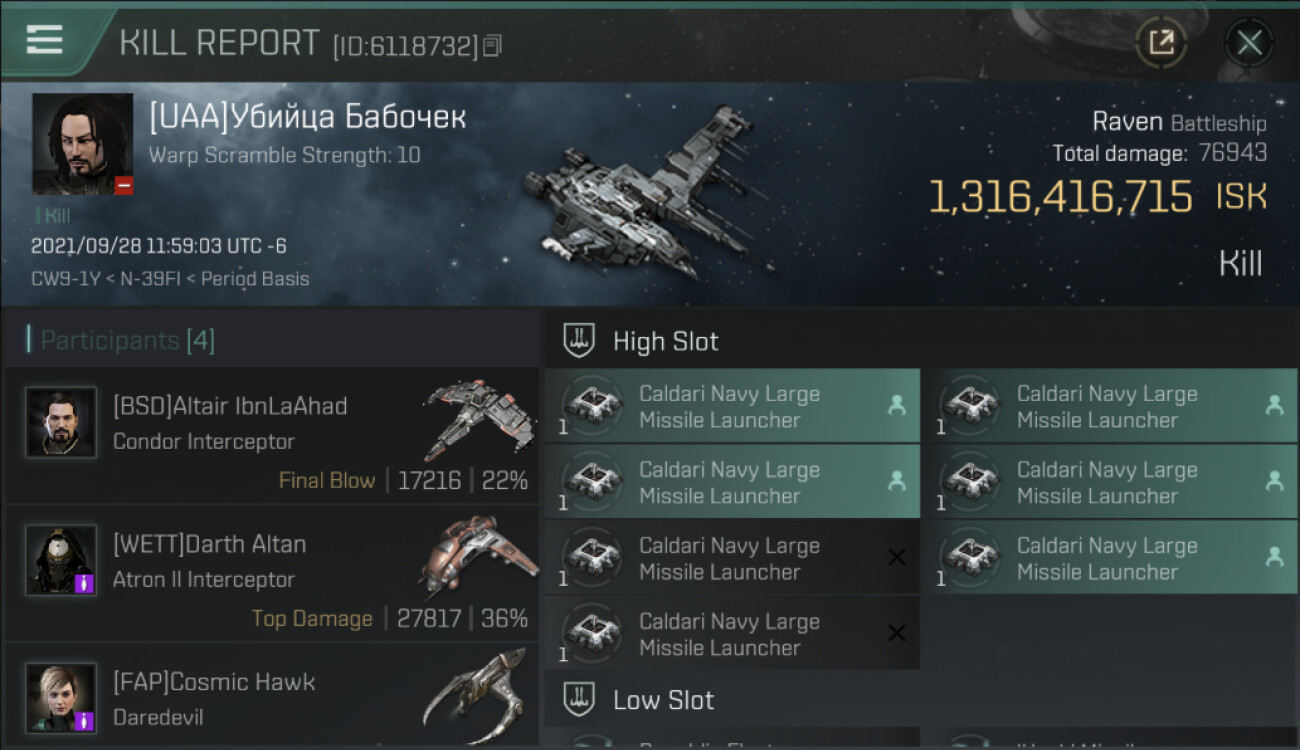This screenshot has height=750, width=1300.
Task: Open Cosmic Hawk's character portrait
Action: (x=61, y=698)
